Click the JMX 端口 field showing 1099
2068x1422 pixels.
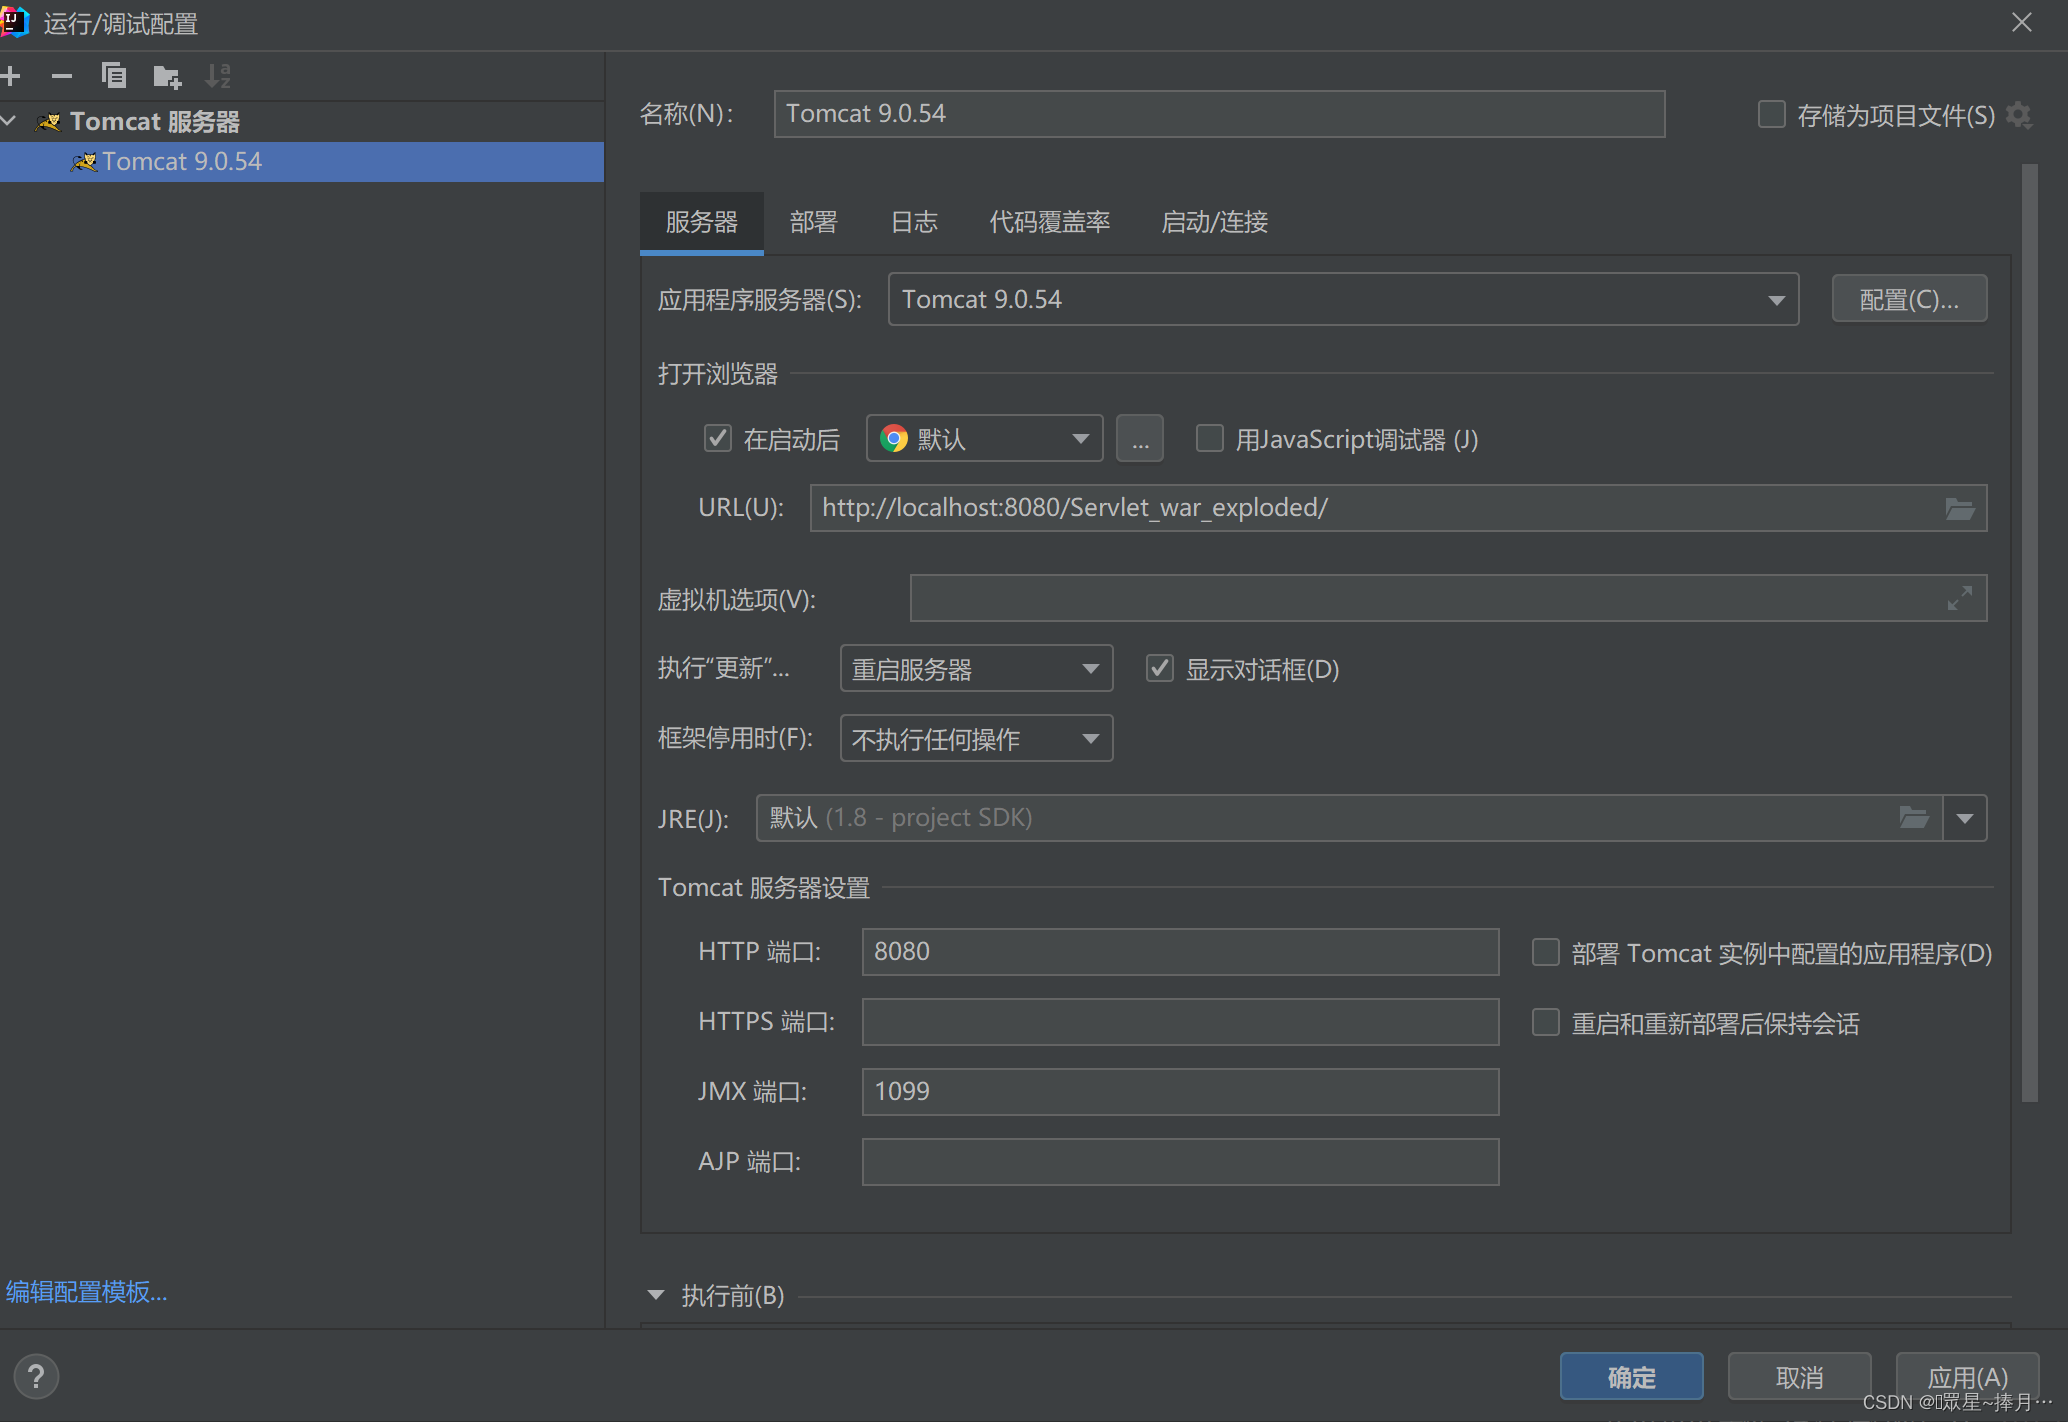[x=1180, y=1092]
